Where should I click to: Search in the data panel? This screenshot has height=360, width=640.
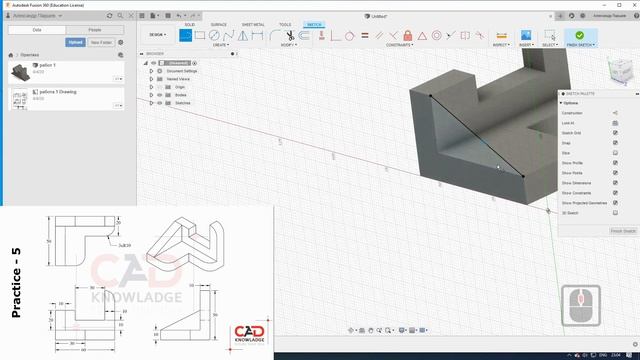pos(120,16)
